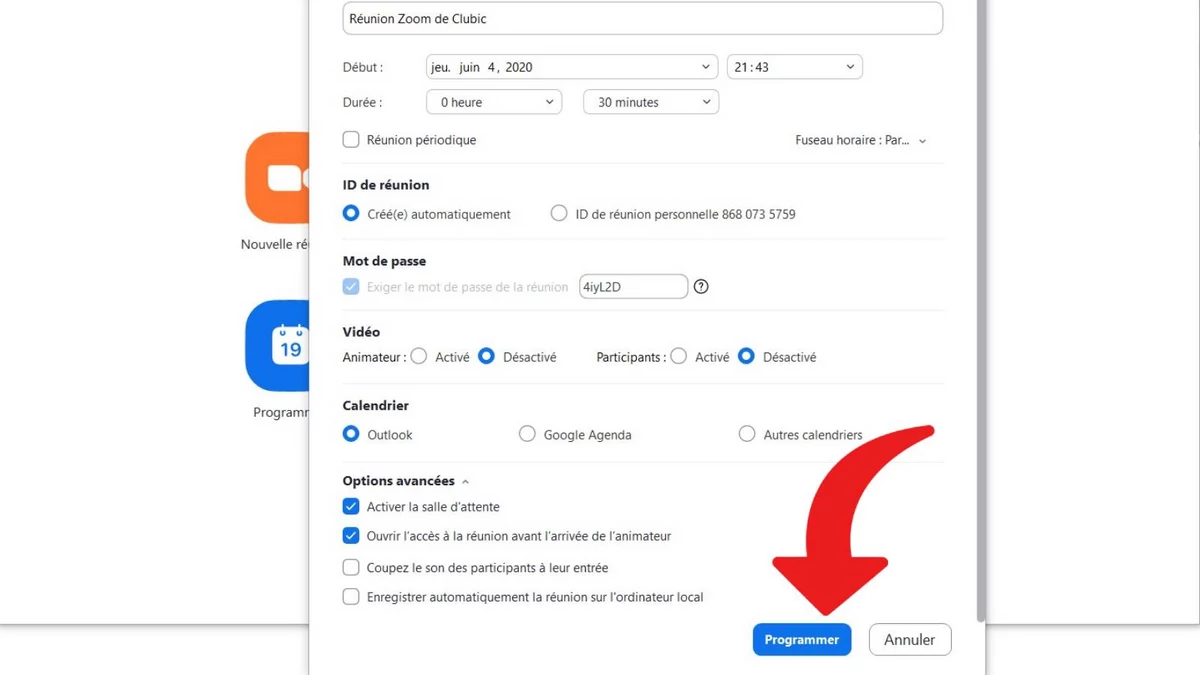Screen dimensions: 1200x675
Task: Uncheck Activer la salle d'attente
Action: 351,507
